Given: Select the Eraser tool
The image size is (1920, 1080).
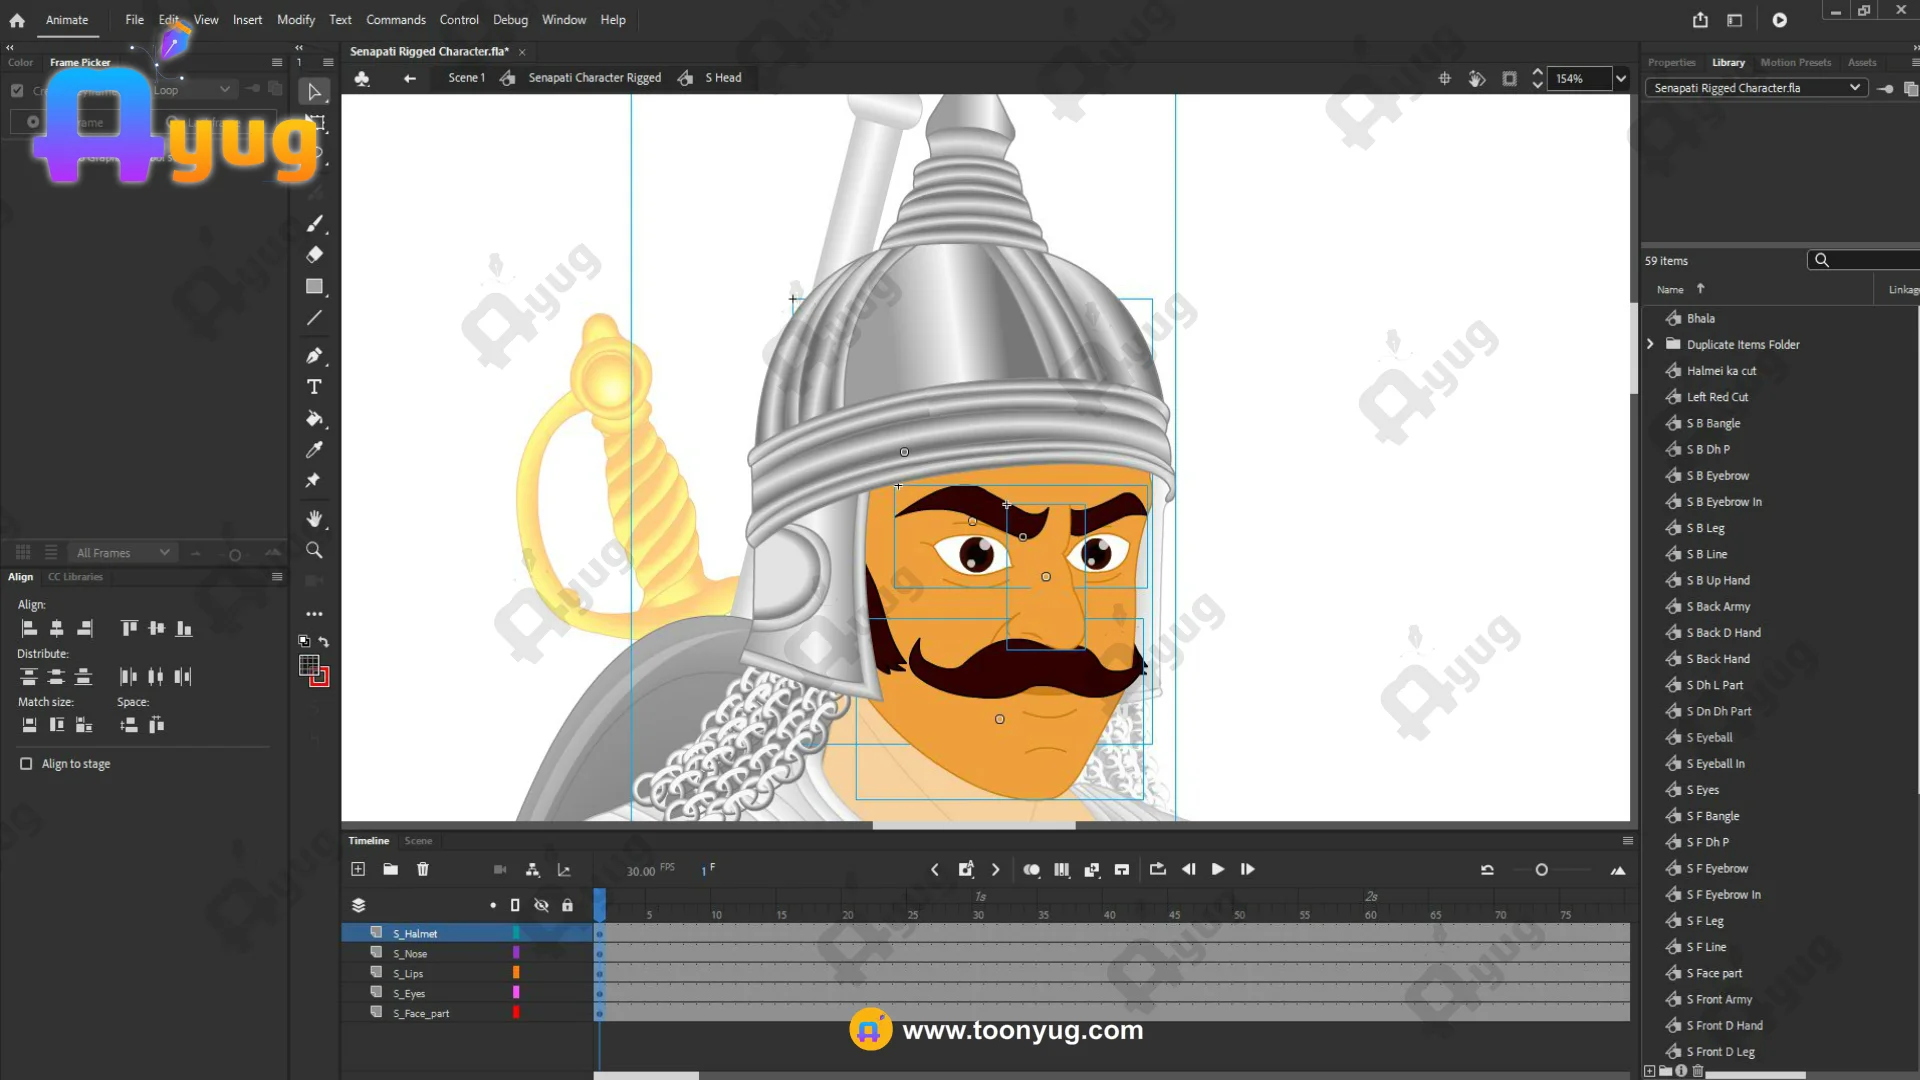Looking at the screenshot, I should (314, 254).
